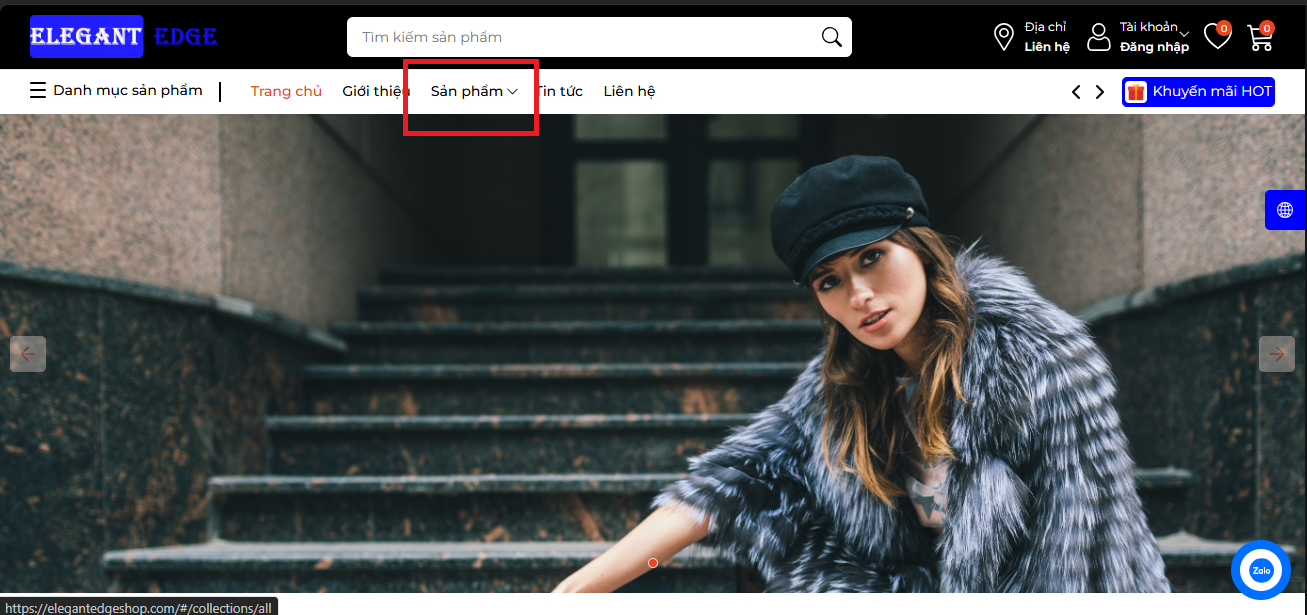Viewport: 1307px width, 615px height.
Task: Click the user account icon
Action: [1098, 37]
